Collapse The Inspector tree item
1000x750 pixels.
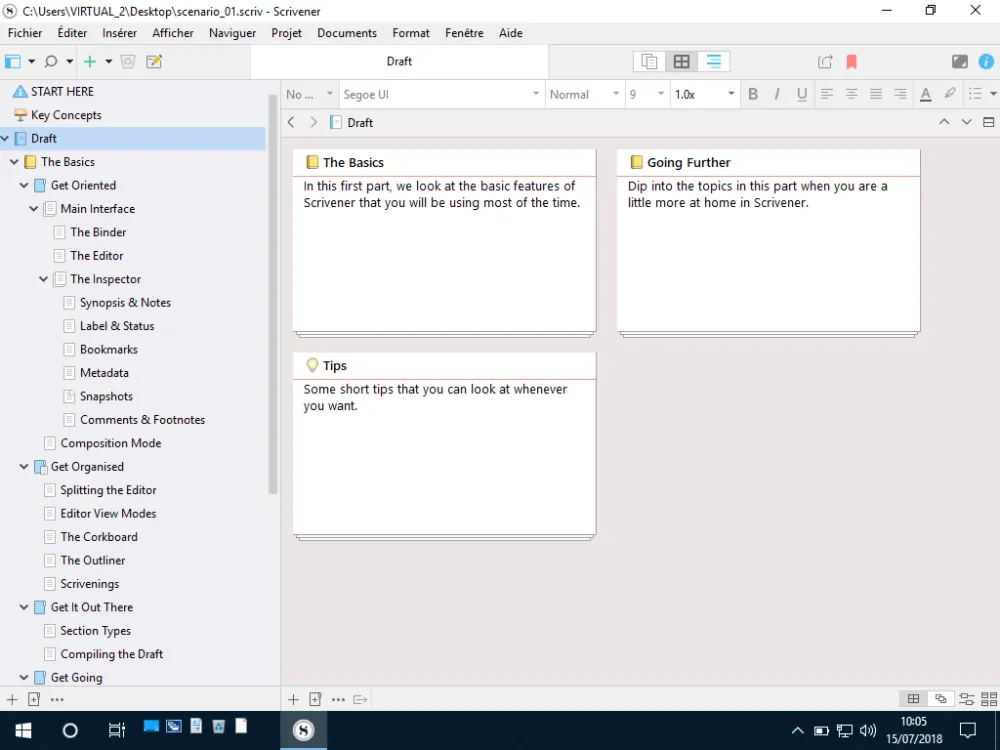(x=43, y=279)
